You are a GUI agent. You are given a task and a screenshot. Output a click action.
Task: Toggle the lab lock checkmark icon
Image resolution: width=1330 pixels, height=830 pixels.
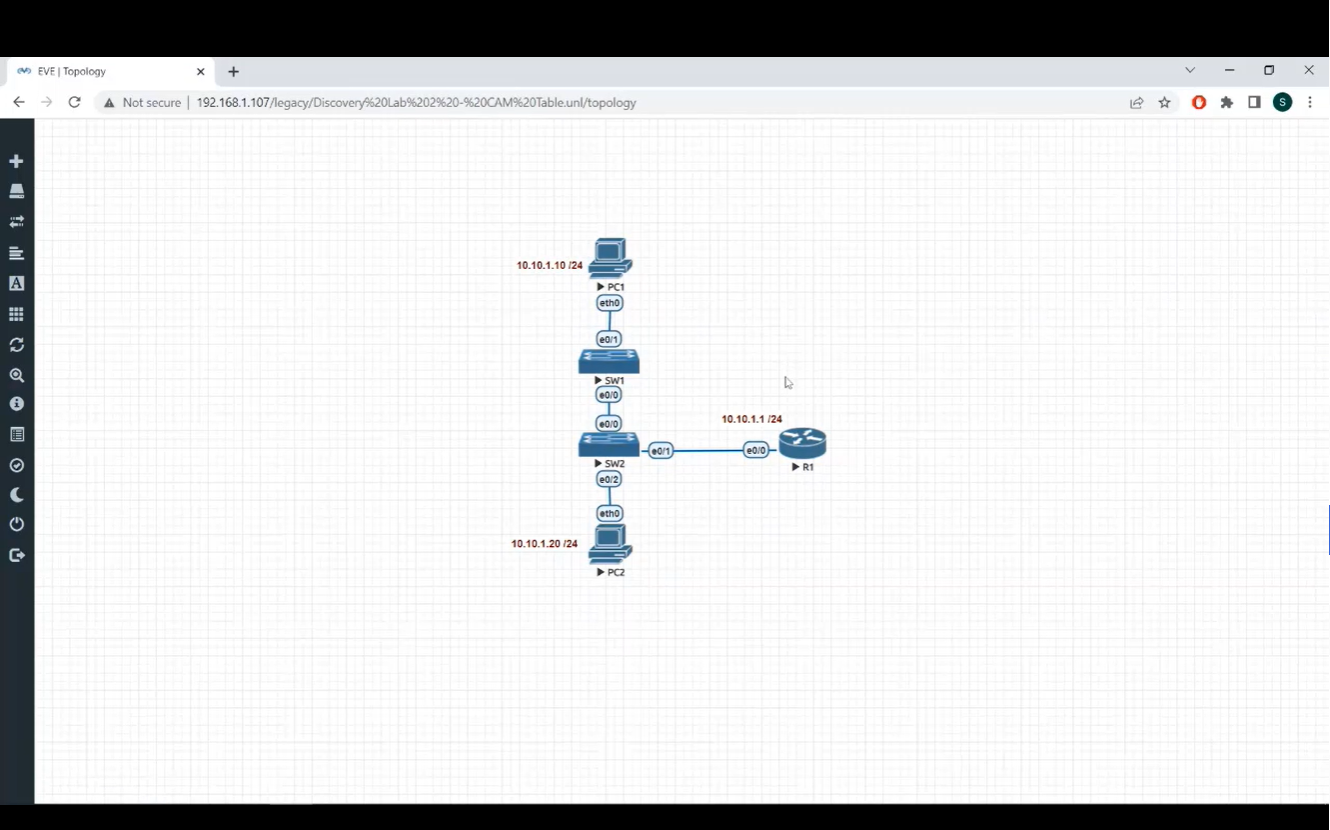pos(16,464)
